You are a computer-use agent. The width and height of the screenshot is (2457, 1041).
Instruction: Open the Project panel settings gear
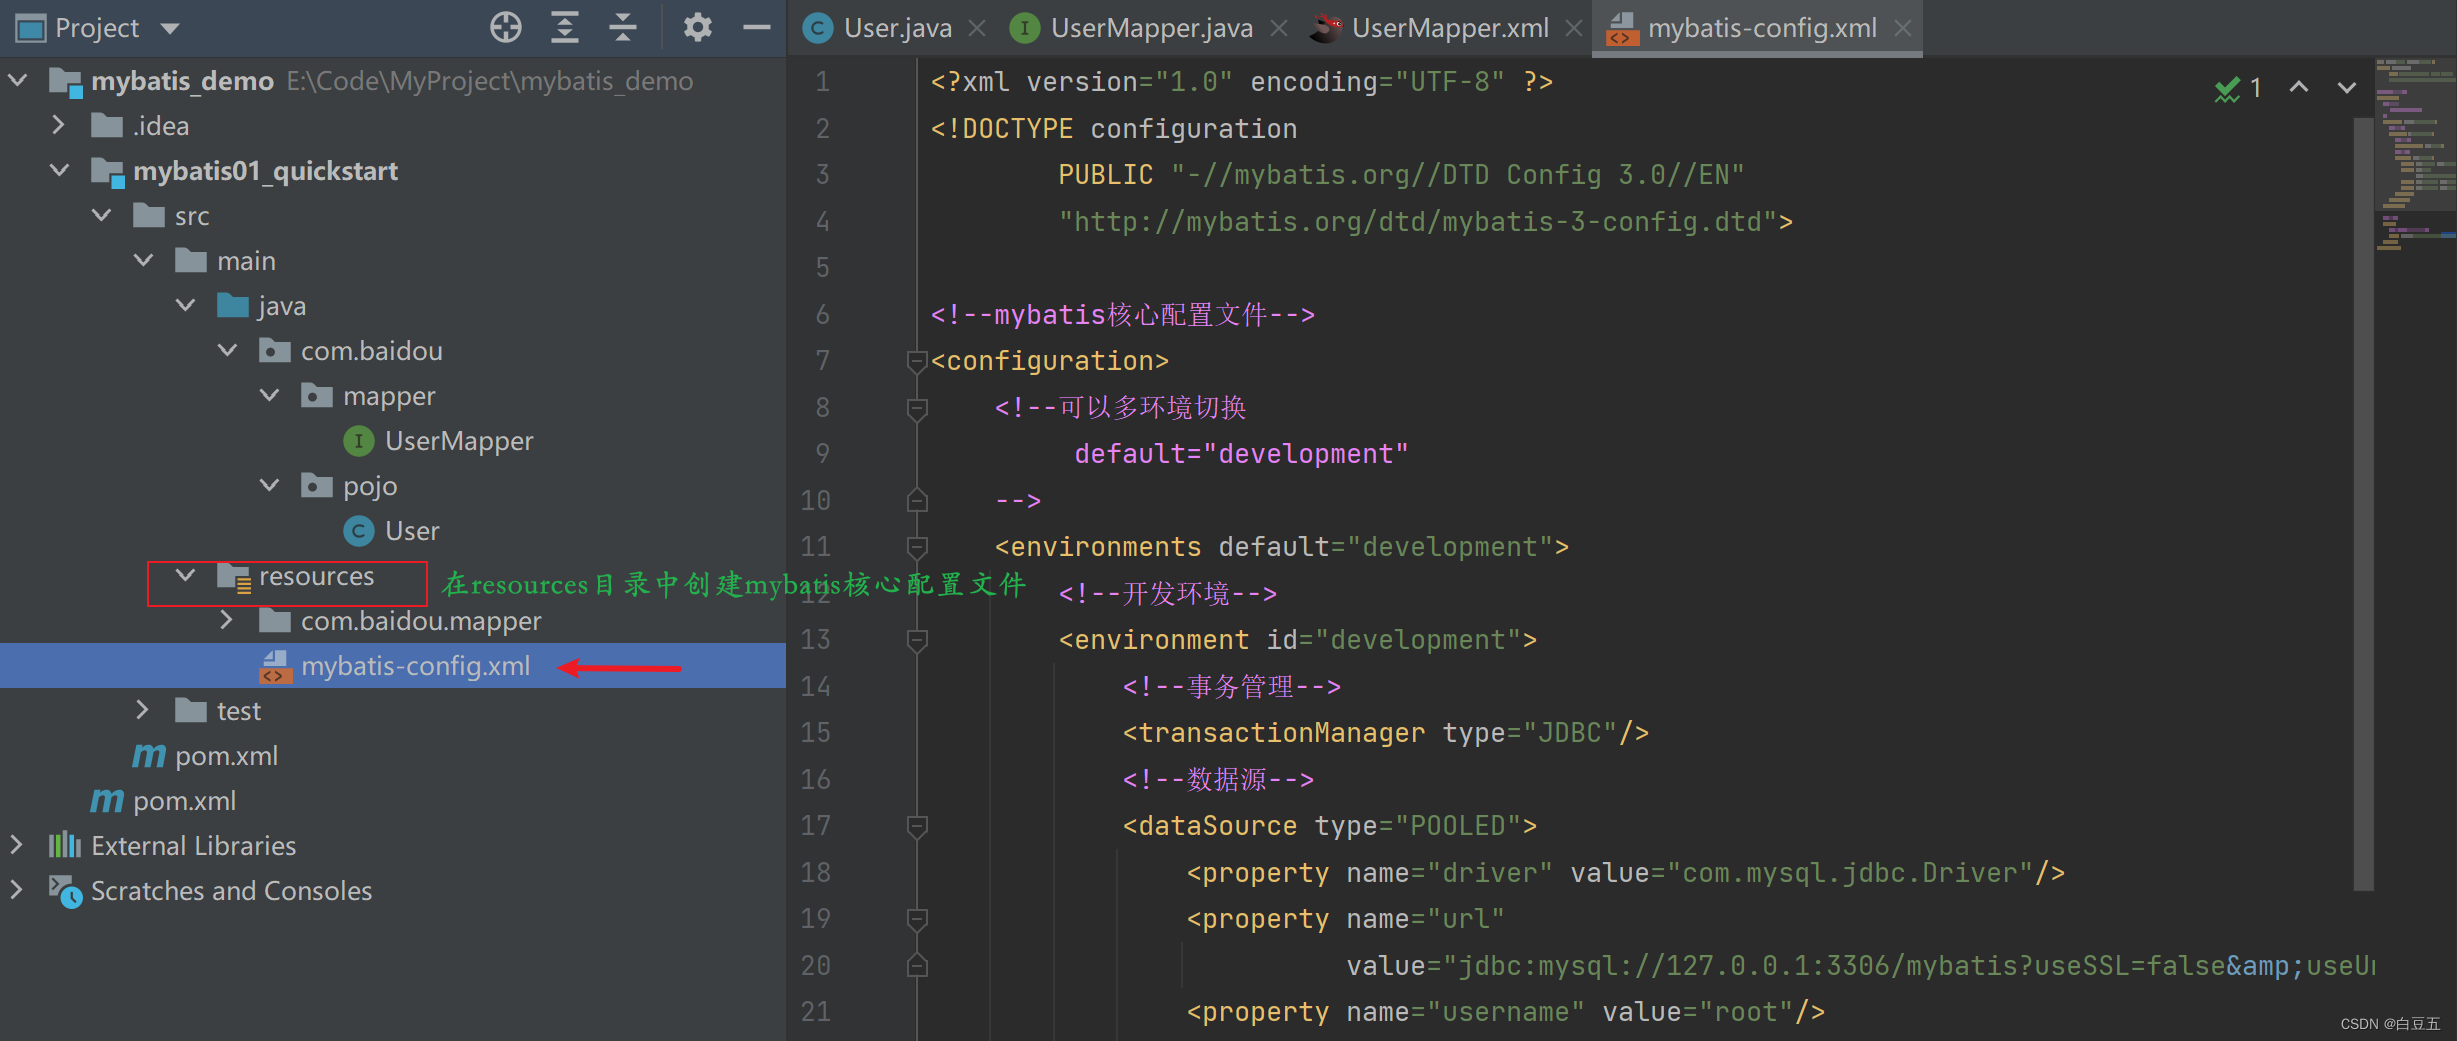tap(697, 27)
